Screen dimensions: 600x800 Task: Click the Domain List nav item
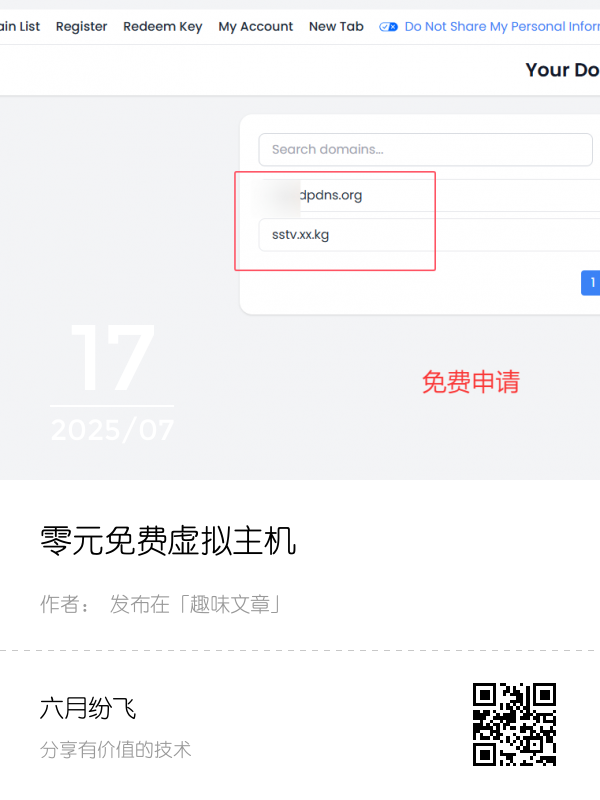19,27
